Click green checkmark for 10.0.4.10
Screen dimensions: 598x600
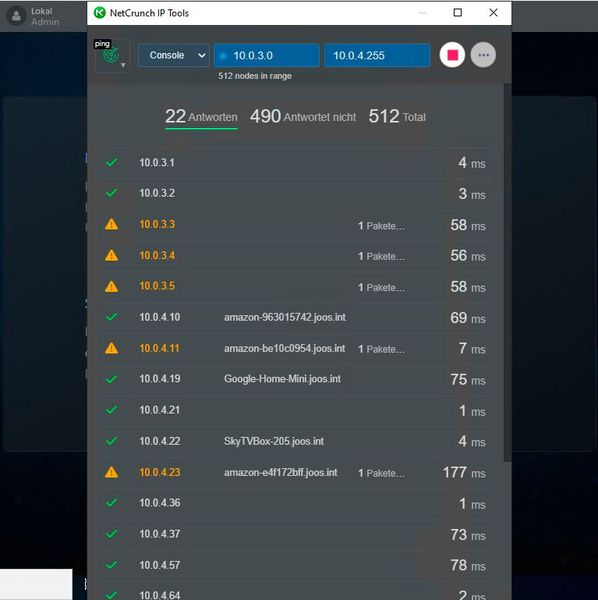(x=111, y=317)
